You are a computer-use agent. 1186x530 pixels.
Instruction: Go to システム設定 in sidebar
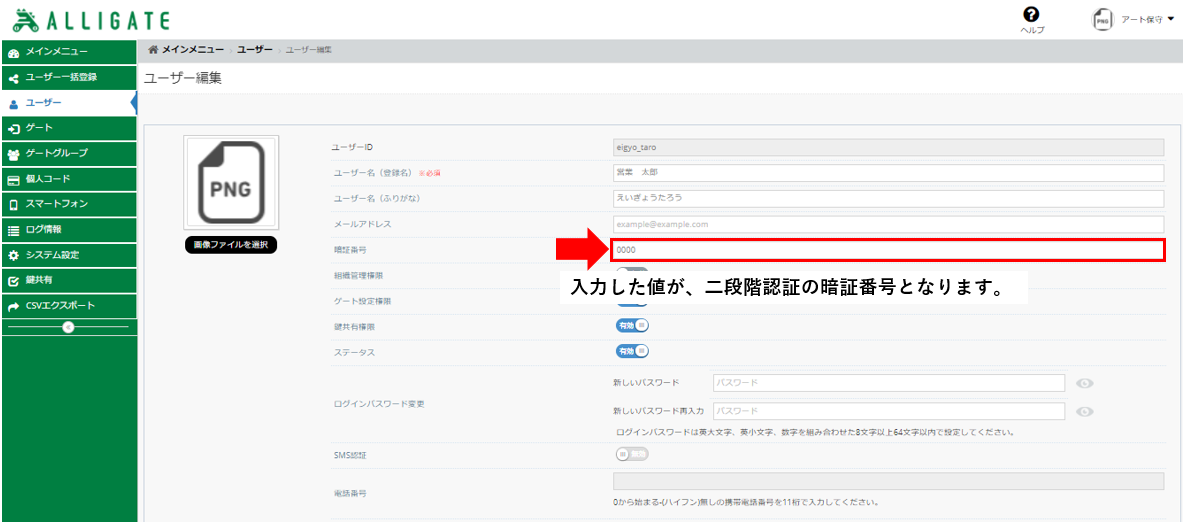coord(69,255)
